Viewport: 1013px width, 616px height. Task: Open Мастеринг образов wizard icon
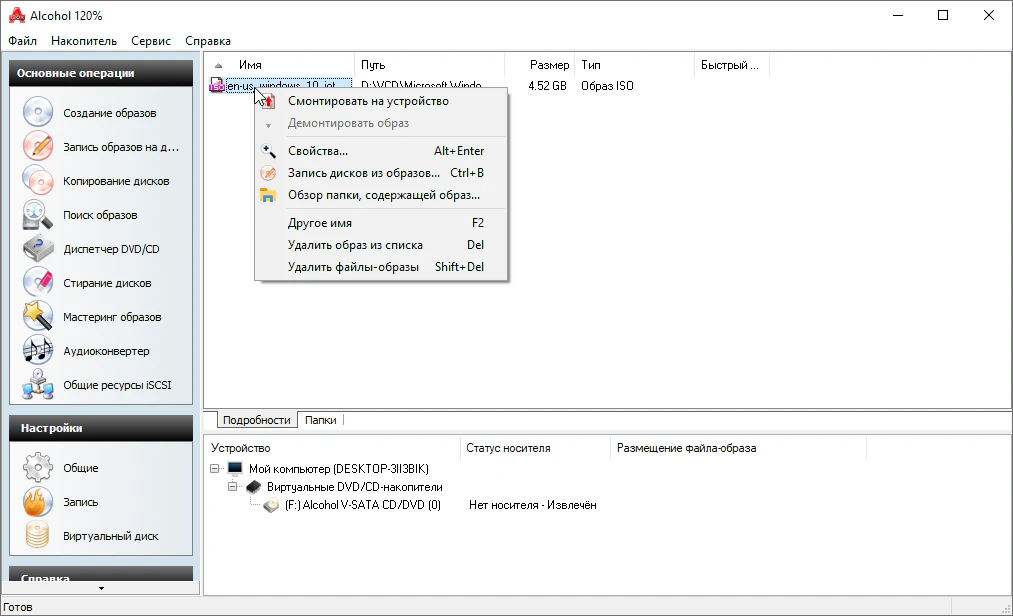click(x=37, y=317)
